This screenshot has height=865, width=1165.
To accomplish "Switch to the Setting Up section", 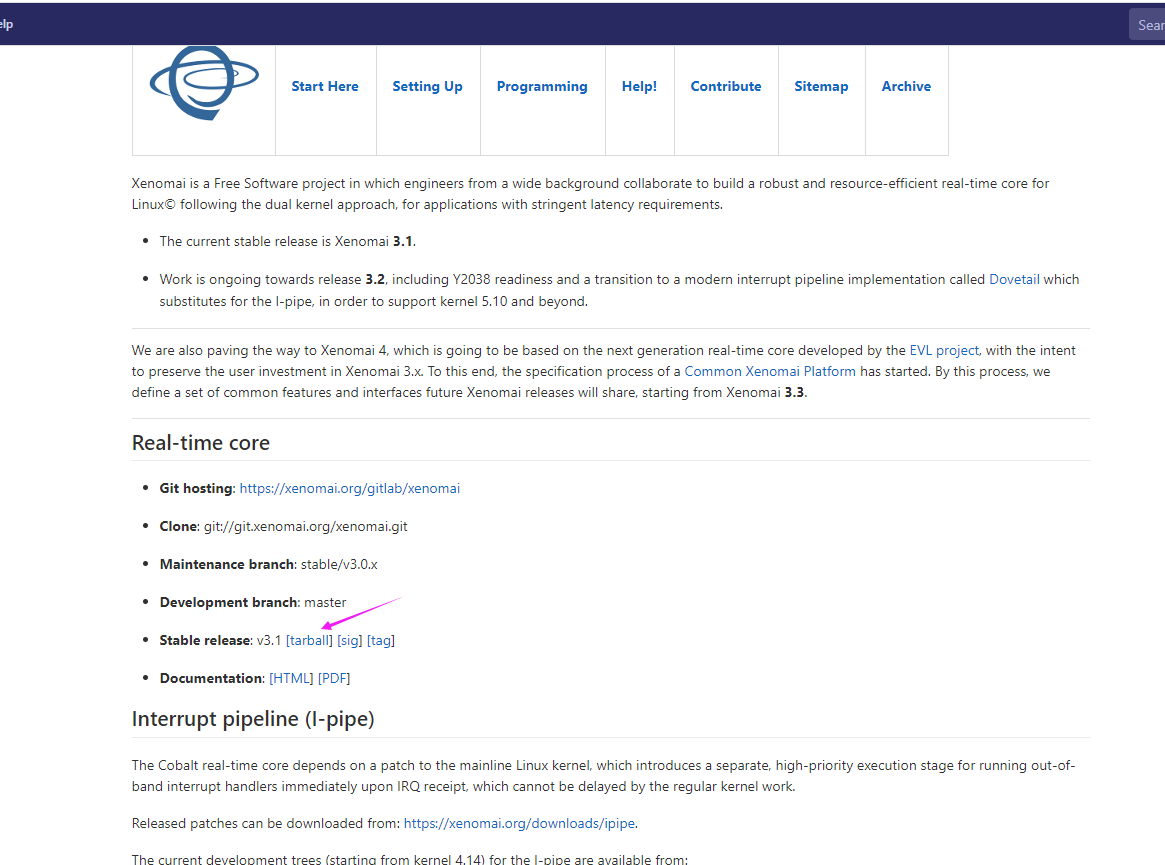I will 427,86.
